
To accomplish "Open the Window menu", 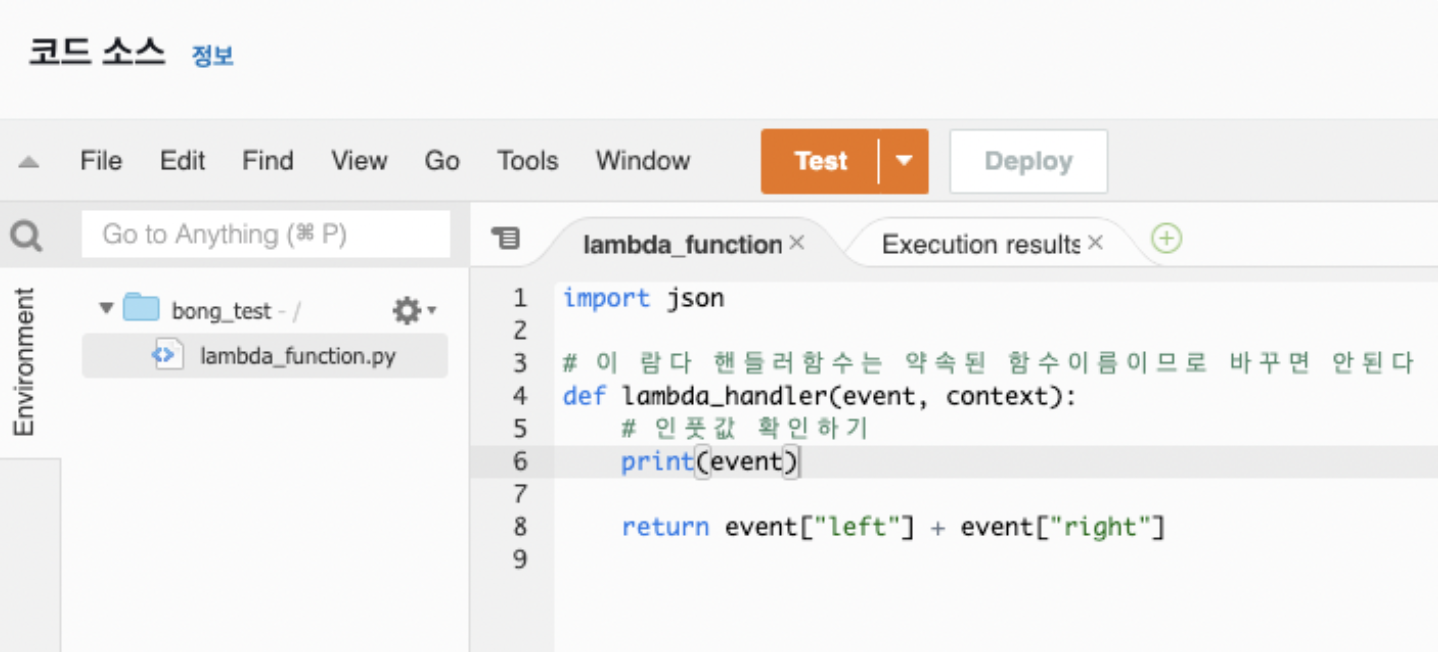I will coord(643,161).
